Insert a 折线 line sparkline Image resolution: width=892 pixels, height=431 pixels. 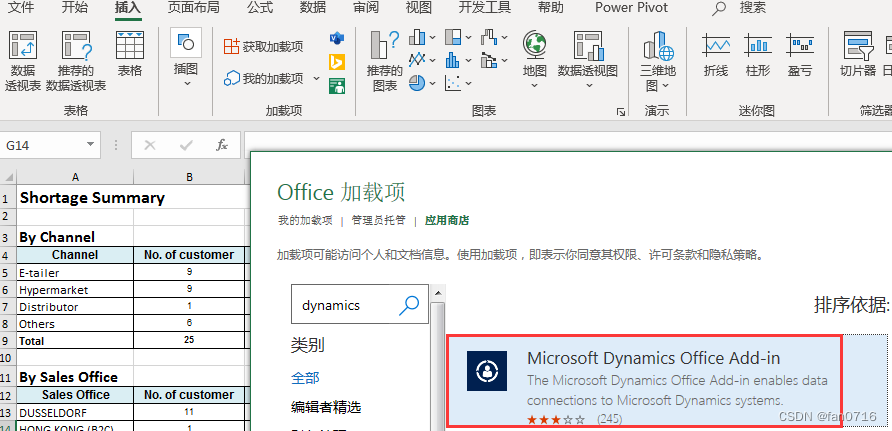[x=716, y=55]
